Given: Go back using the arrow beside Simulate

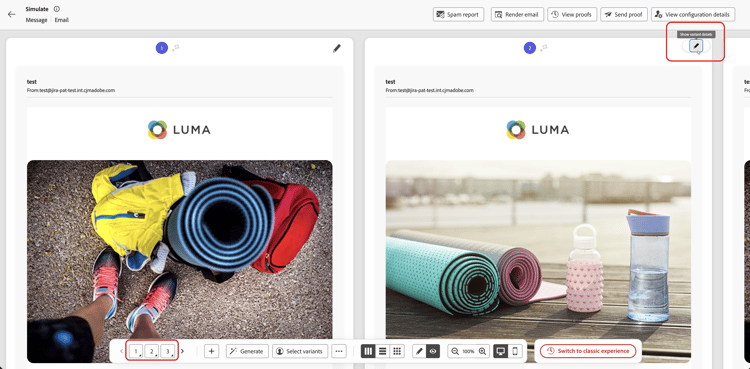Looking at the screenshot, I should tap(11, 14).
